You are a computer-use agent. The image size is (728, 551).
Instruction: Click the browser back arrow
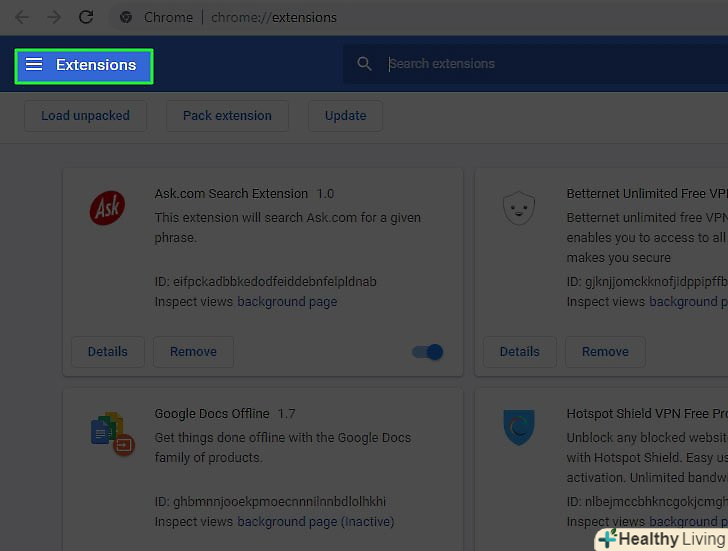pos(22,18)
